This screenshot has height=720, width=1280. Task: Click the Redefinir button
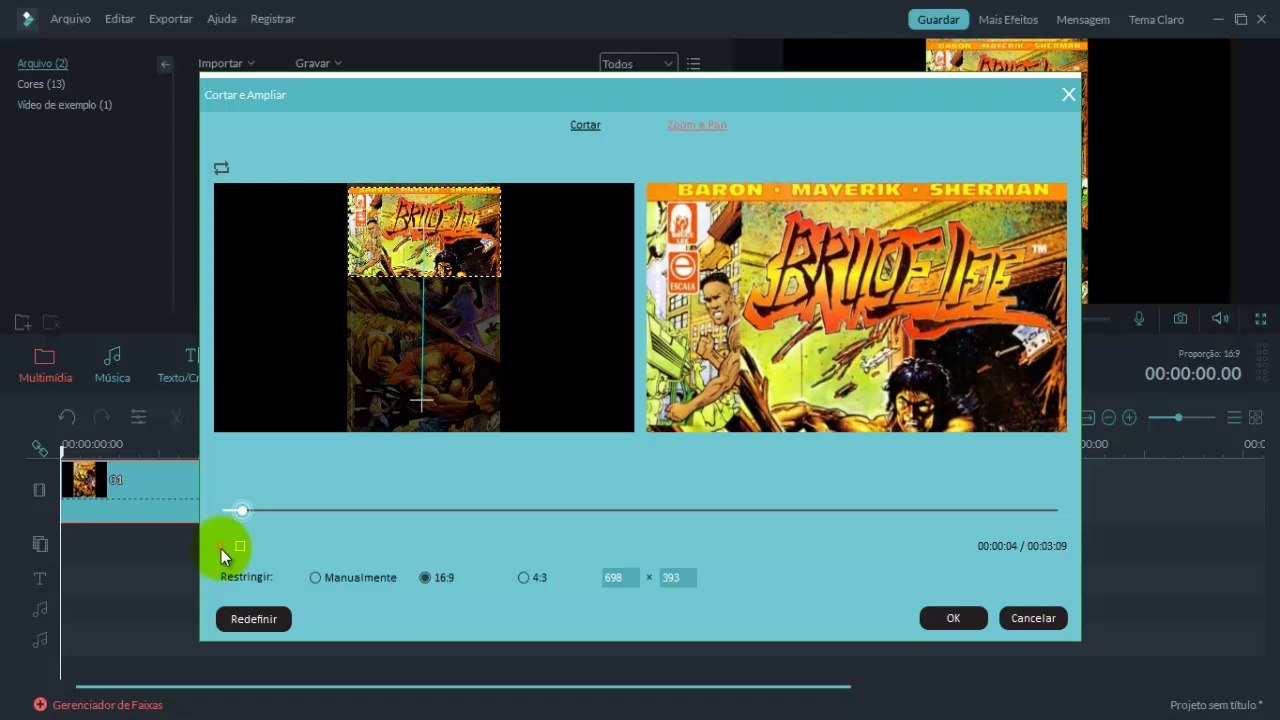click(254, 619)
